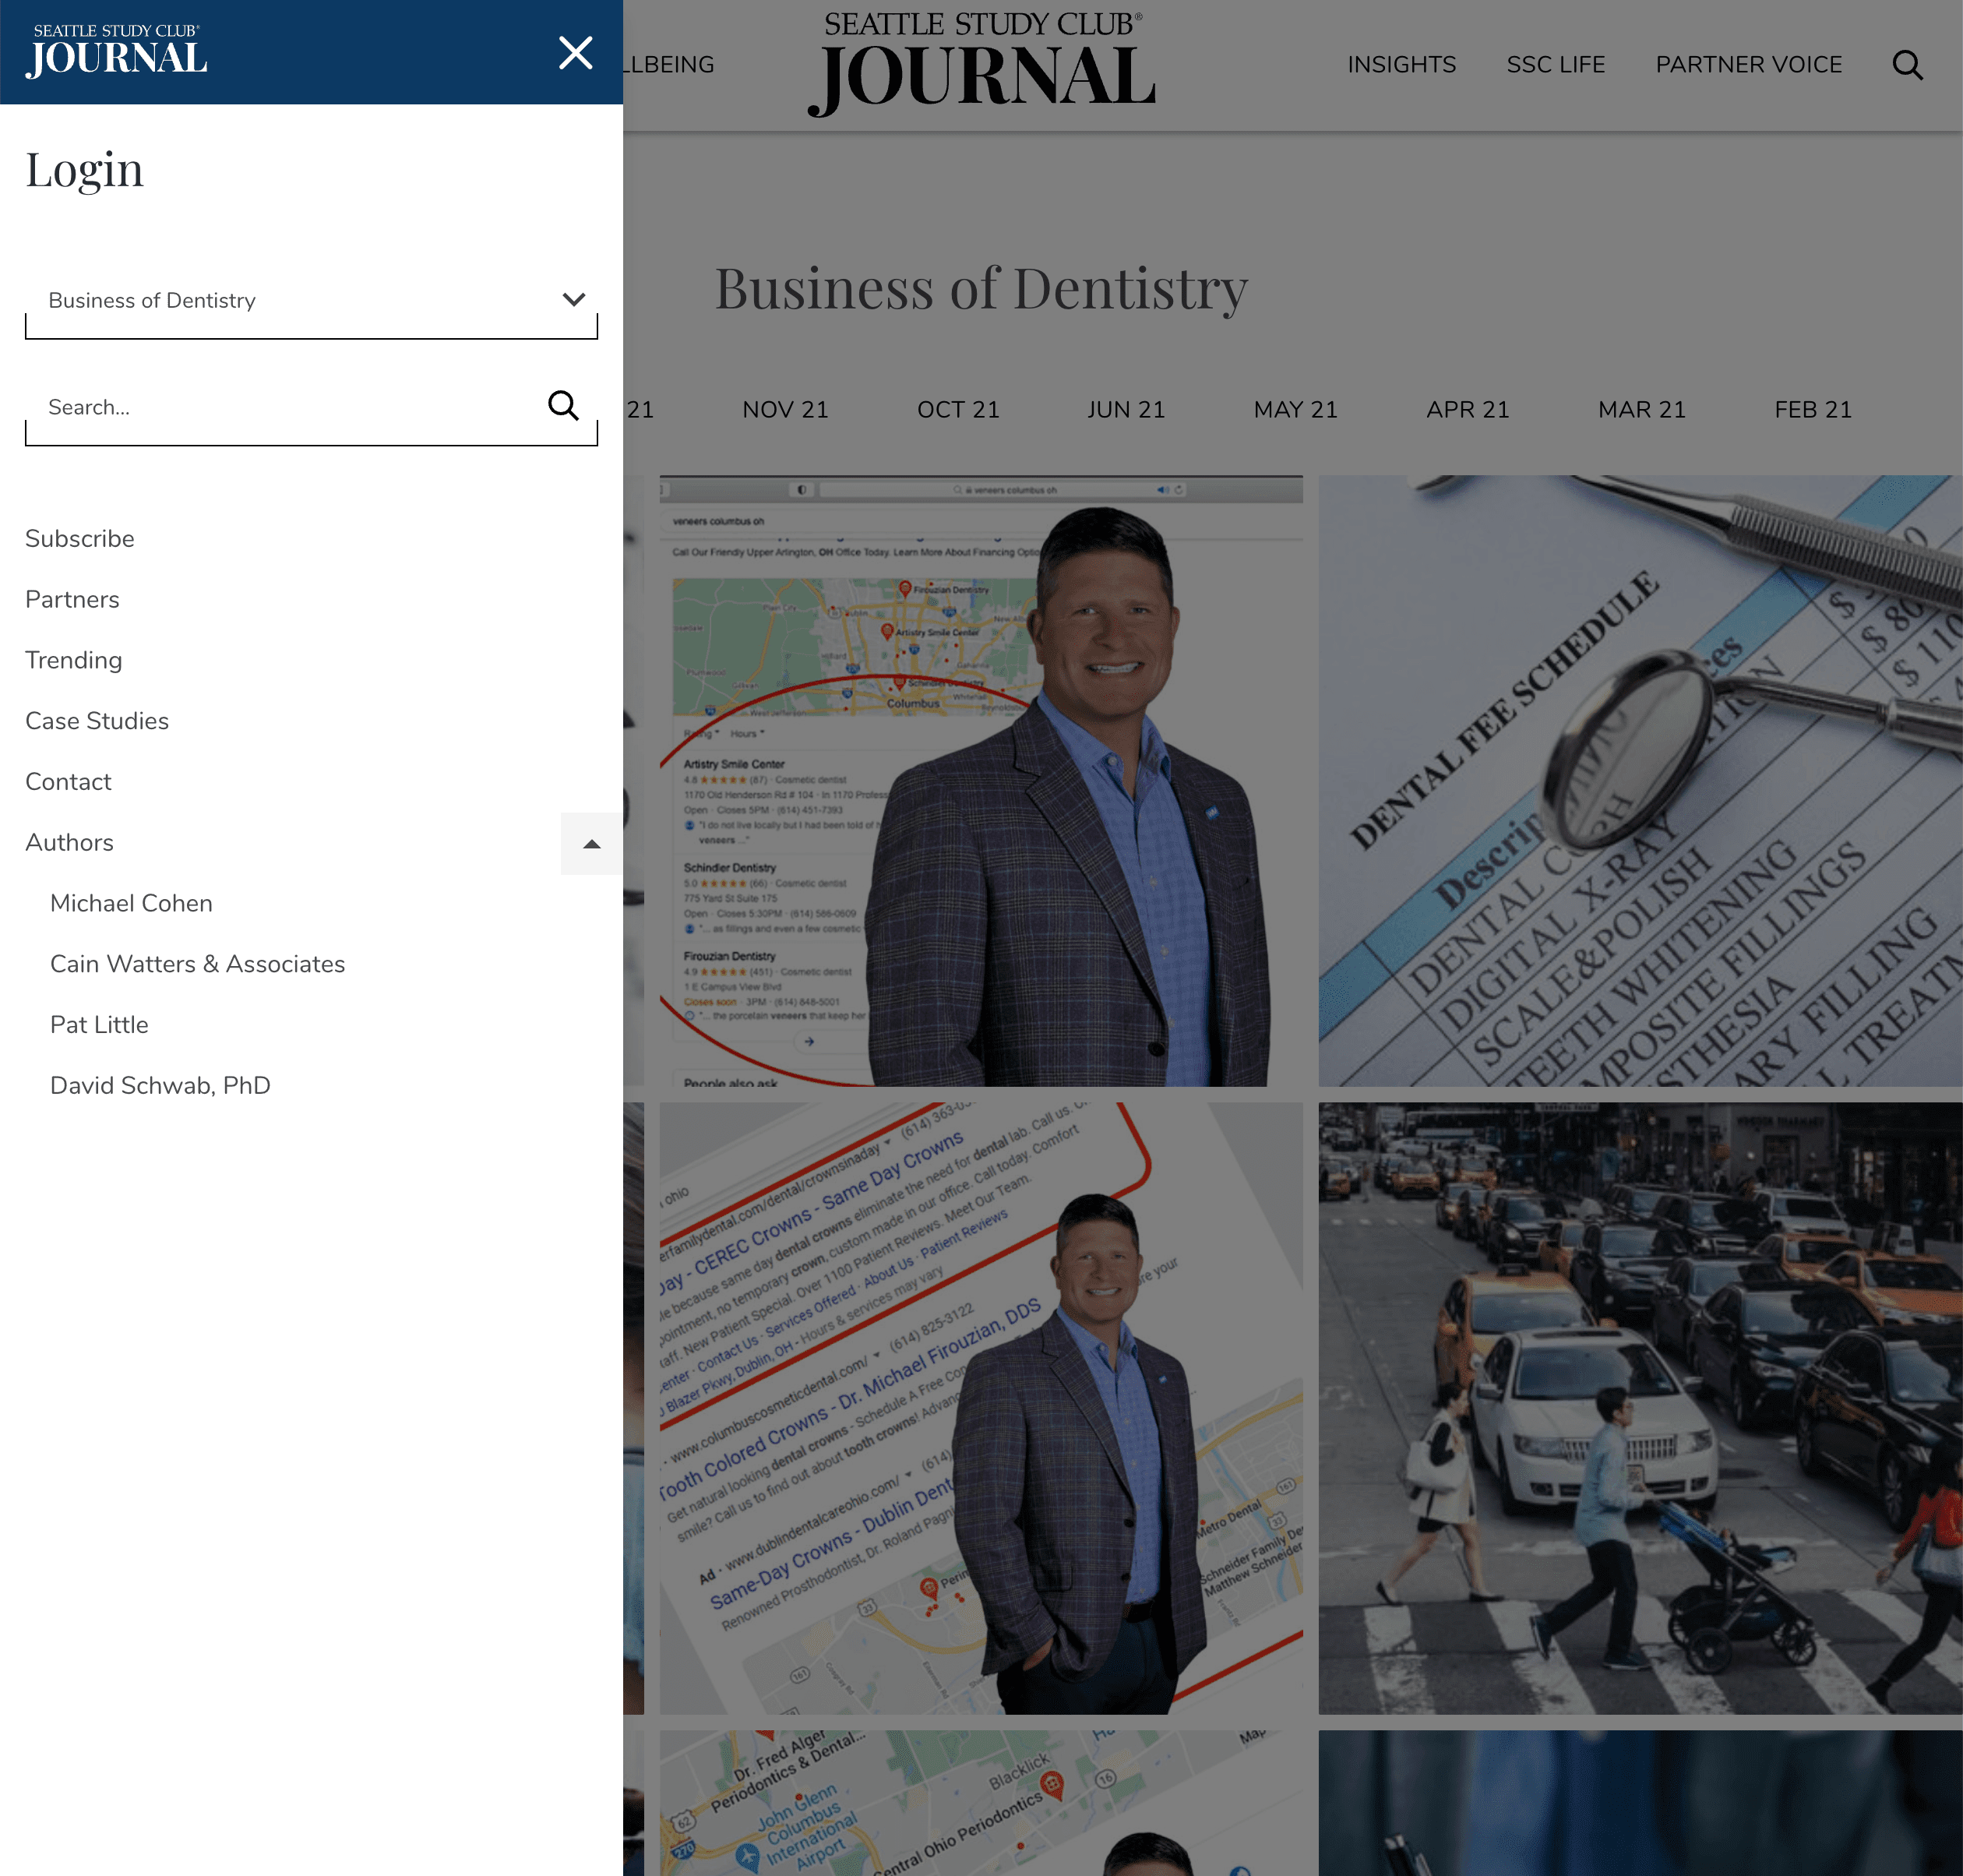Filter articles by JUN 21
Image resolution: width=1963 pixels, height=1876 pixels.
click(1126, 410)
